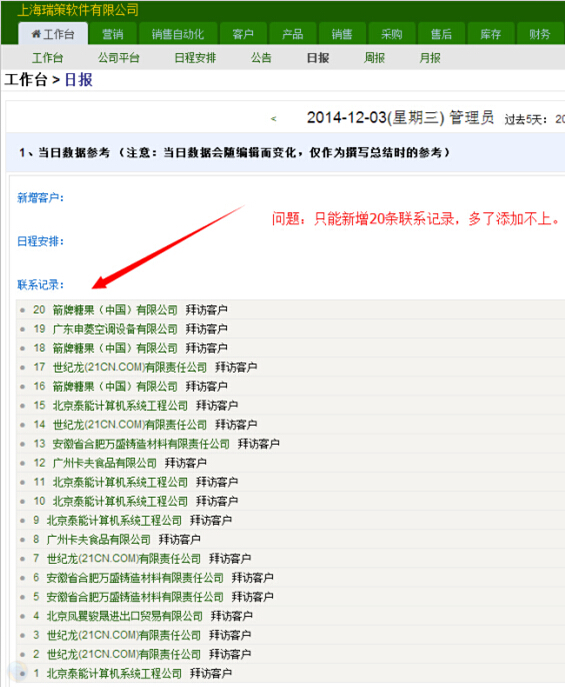Screen dimensions: 565x687
Task: Click 拜访客户 text in row 4
Action: click(x=231, y=616)
